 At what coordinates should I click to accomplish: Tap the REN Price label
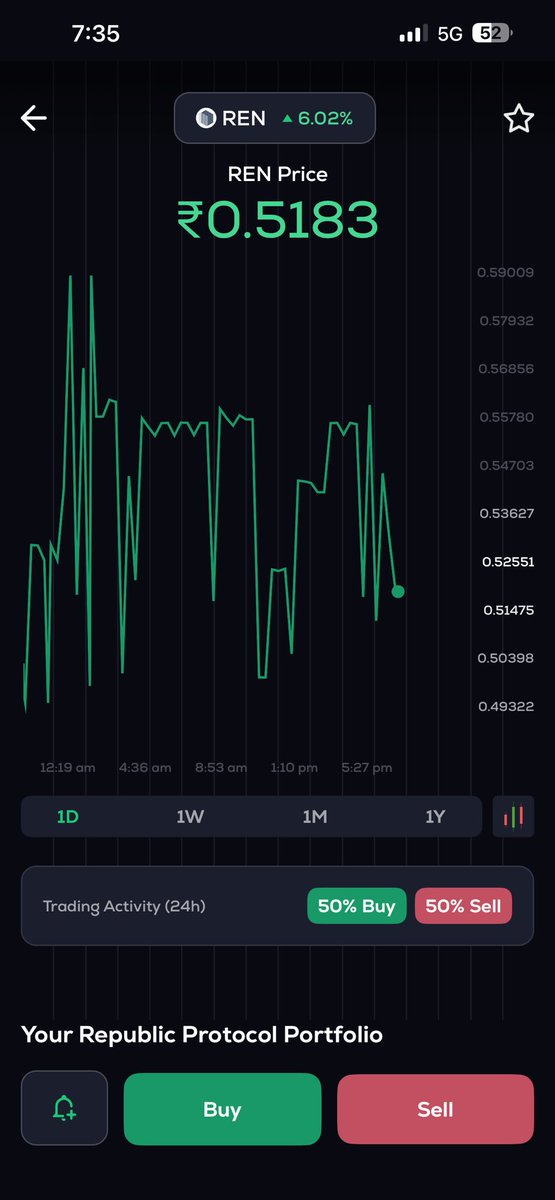coord(277,174)
